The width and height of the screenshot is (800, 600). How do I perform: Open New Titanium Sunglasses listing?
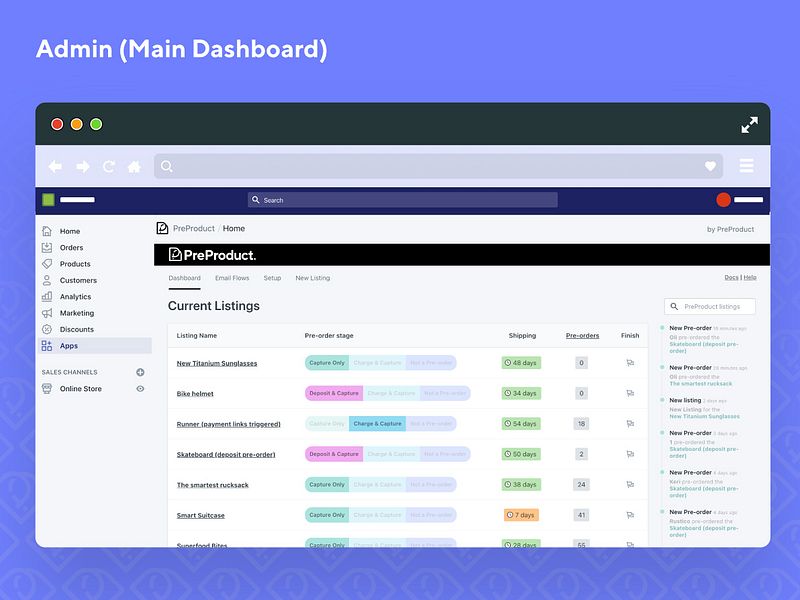click(x=217, y=363)
